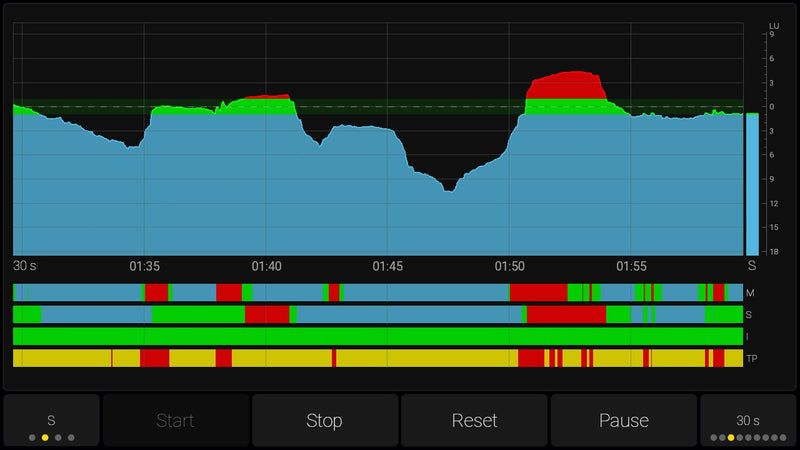The height and width of the screenshot is (450, 800).
Task: Click the I label next to the green bar
Action: [751, 337]
